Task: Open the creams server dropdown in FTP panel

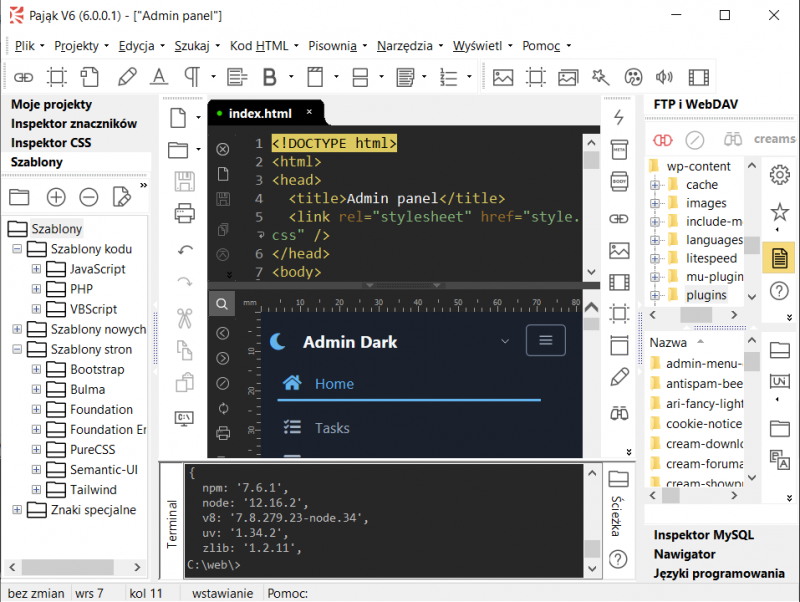Action: point(774,139)
